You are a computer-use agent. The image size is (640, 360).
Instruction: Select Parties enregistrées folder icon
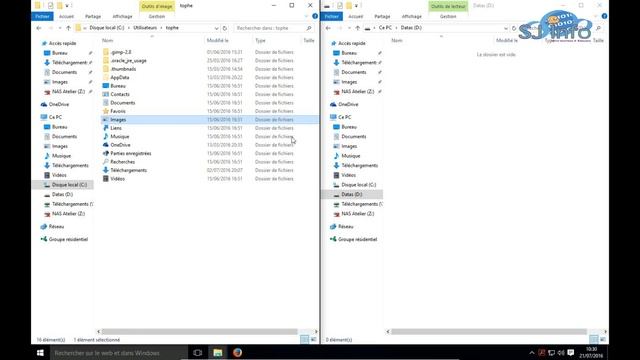point(106,153)
